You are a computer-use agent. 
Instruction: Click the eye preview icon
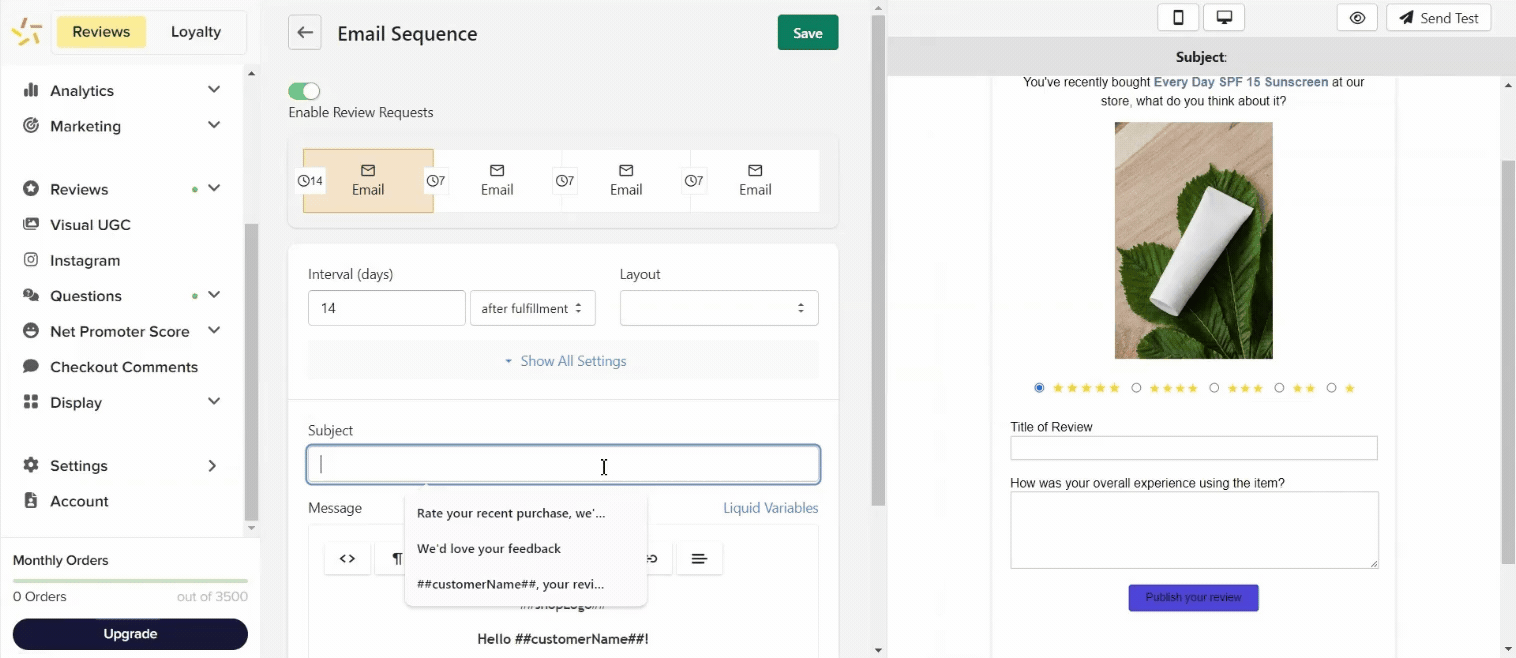click(x=1357, y=18)
